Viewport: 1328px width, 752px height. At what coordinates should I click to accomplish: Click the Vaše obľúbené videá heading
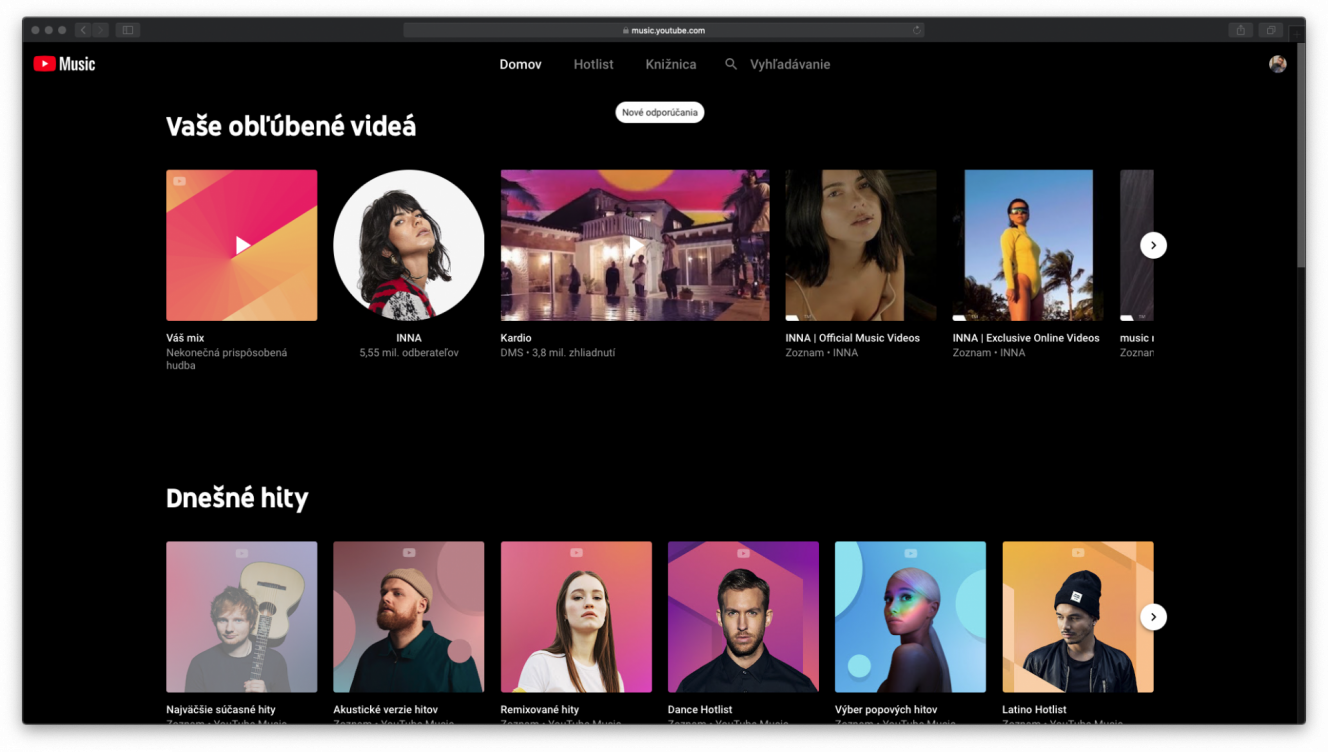291,126
